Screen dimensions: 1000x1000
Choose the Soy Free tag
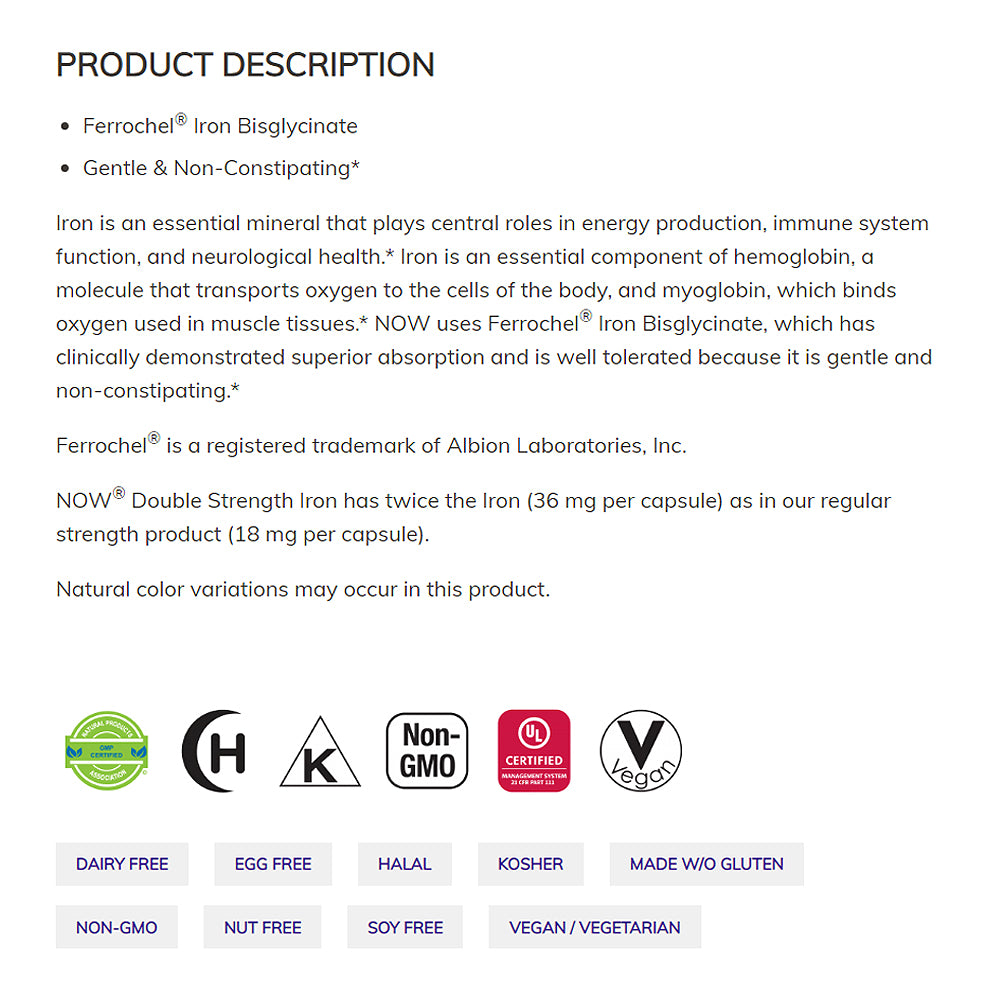(405, 927)
